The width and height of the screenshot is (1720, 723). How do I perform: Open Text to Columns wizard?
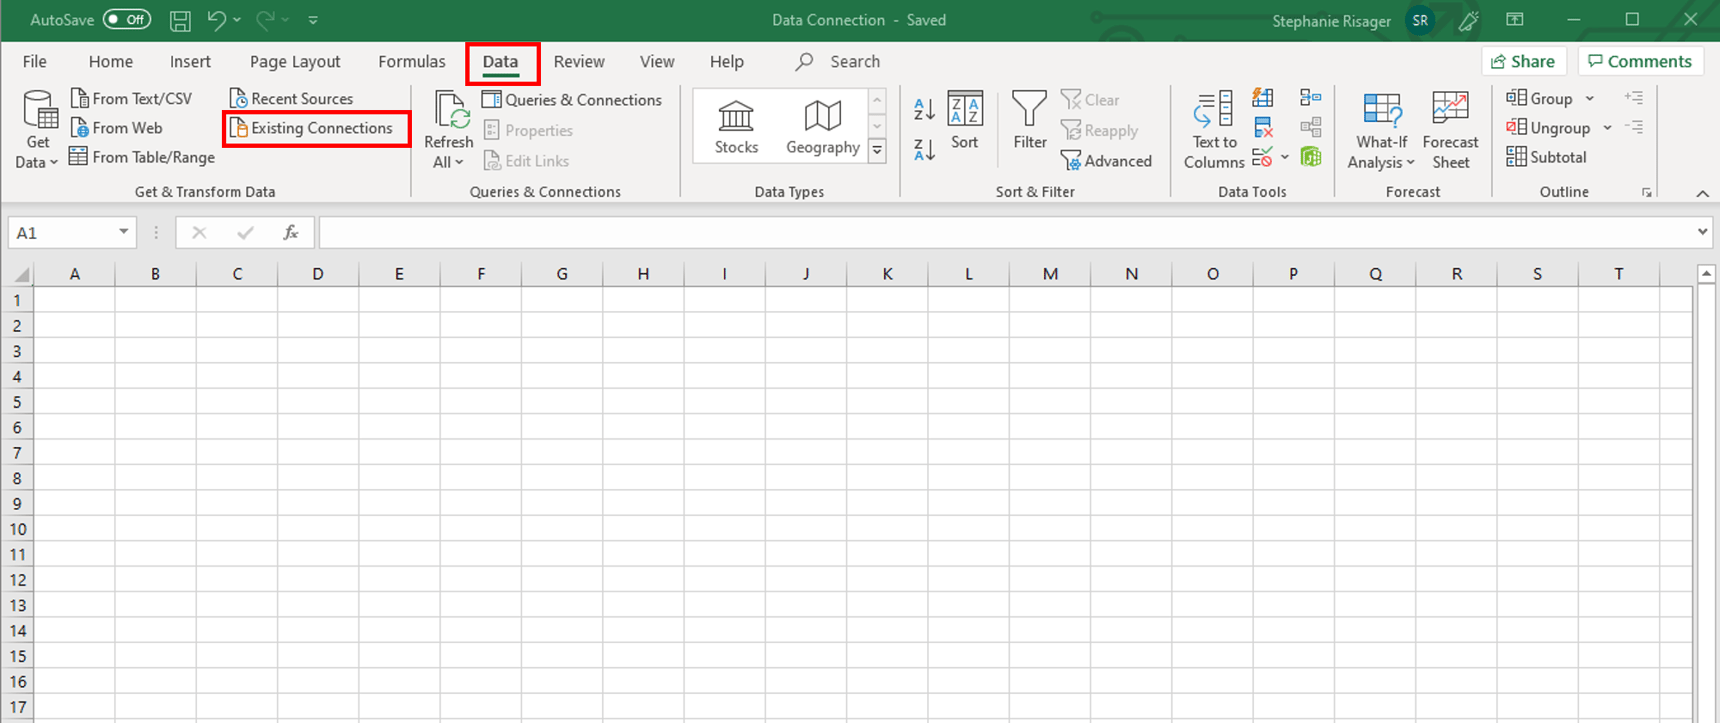(1214, 130)
